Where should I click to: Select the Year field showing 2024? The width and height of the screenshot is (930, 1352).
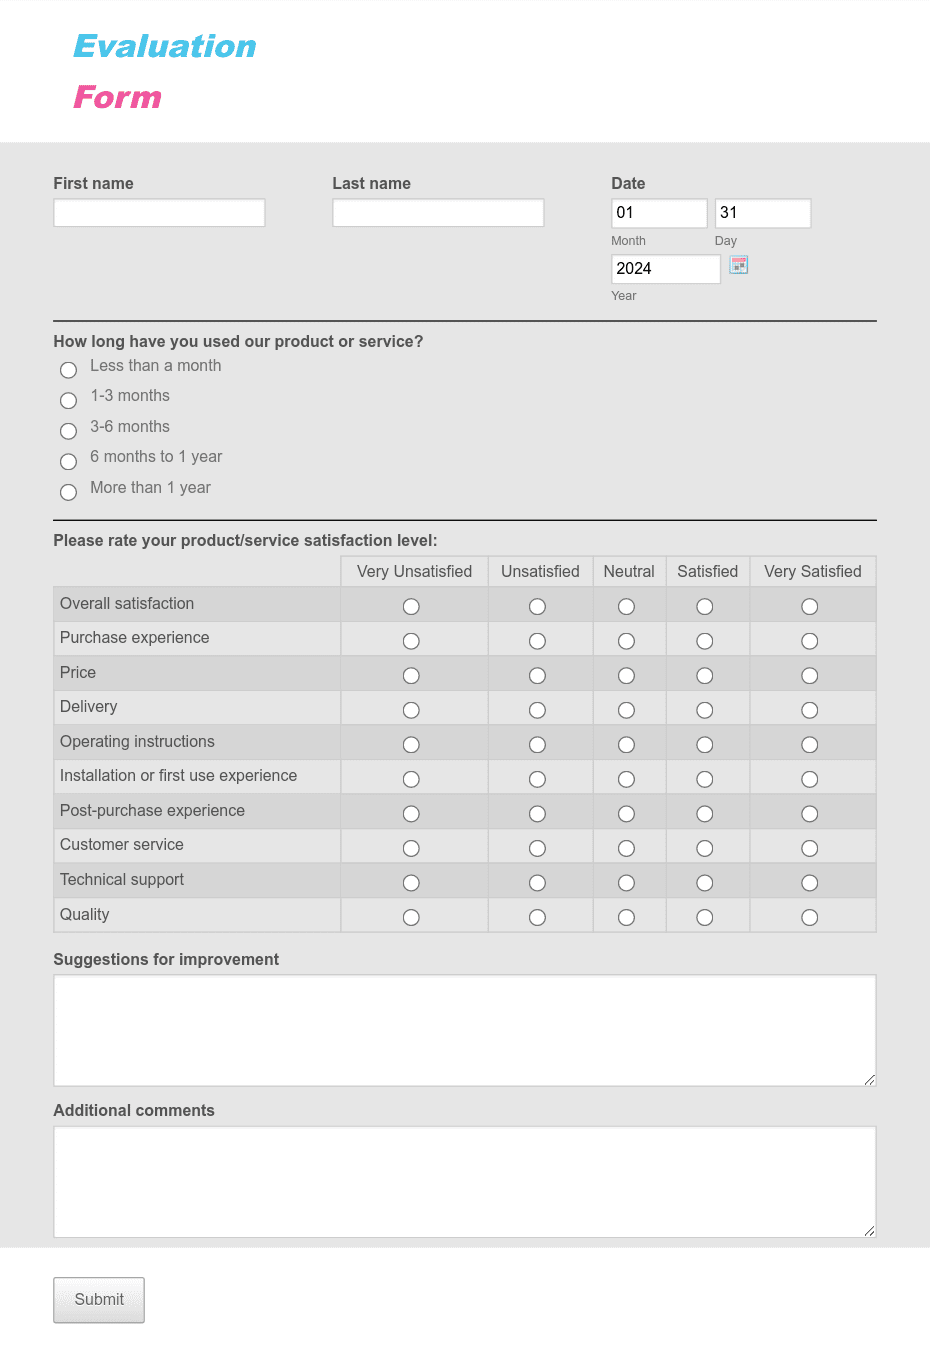click(666, 269)
